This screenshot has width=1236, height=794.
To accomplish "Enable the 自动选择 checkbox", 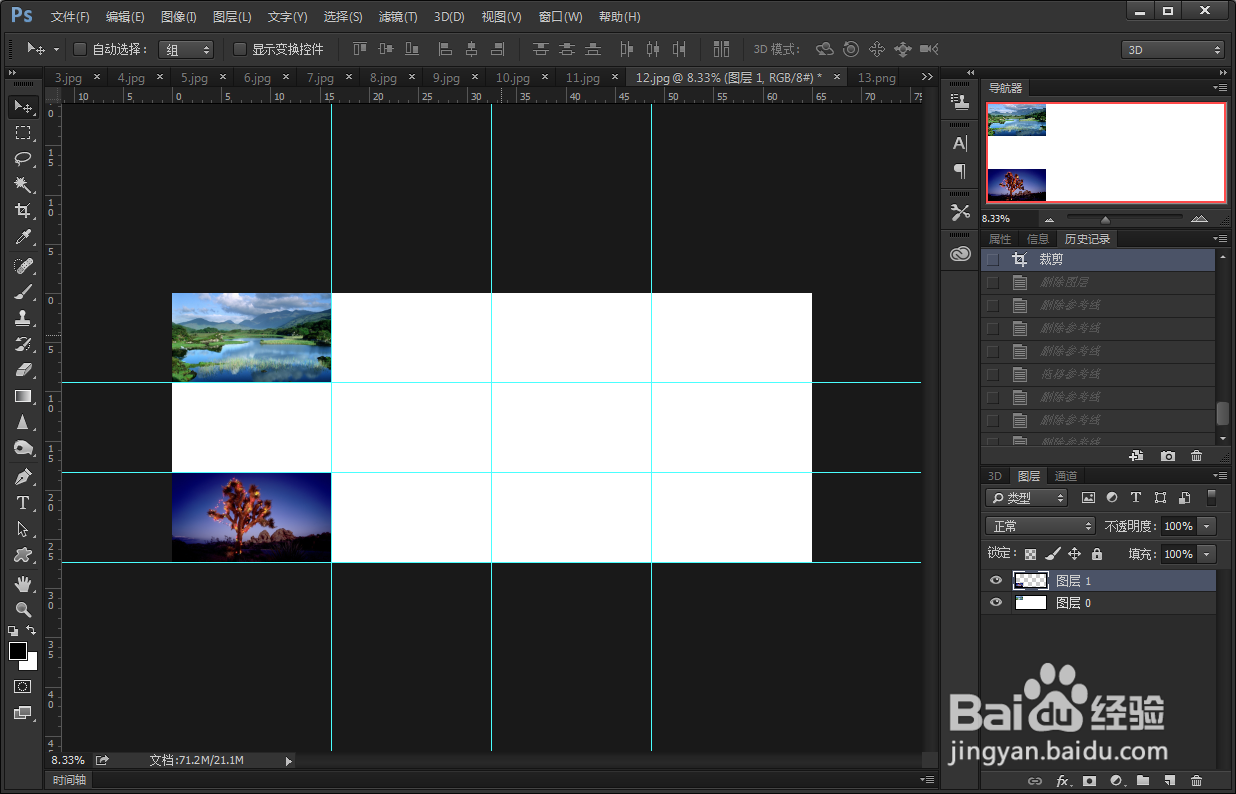I will 80,49.
